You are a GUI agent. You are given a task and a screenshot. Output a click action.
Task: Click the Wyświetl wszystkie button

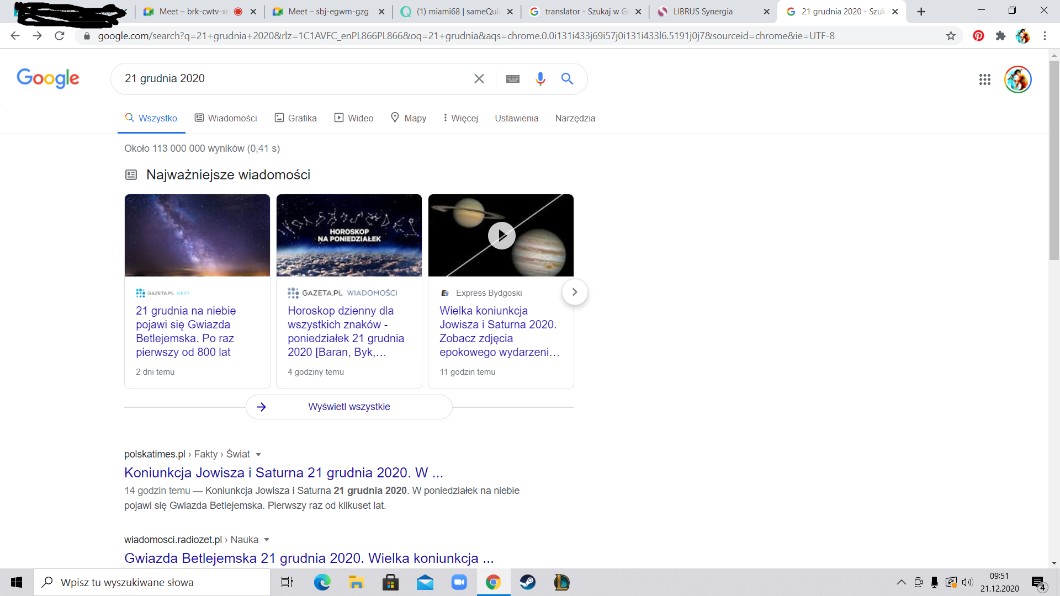[349, 407]
